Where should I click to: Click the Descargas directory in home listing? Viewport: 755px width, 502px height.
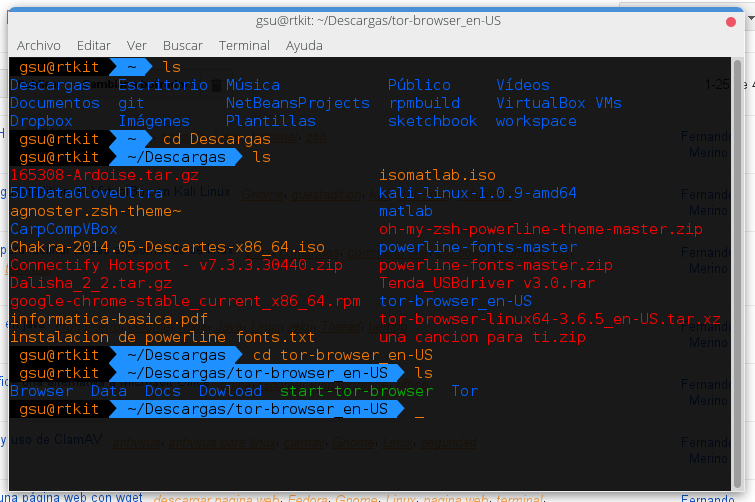(x=51, y=85)
